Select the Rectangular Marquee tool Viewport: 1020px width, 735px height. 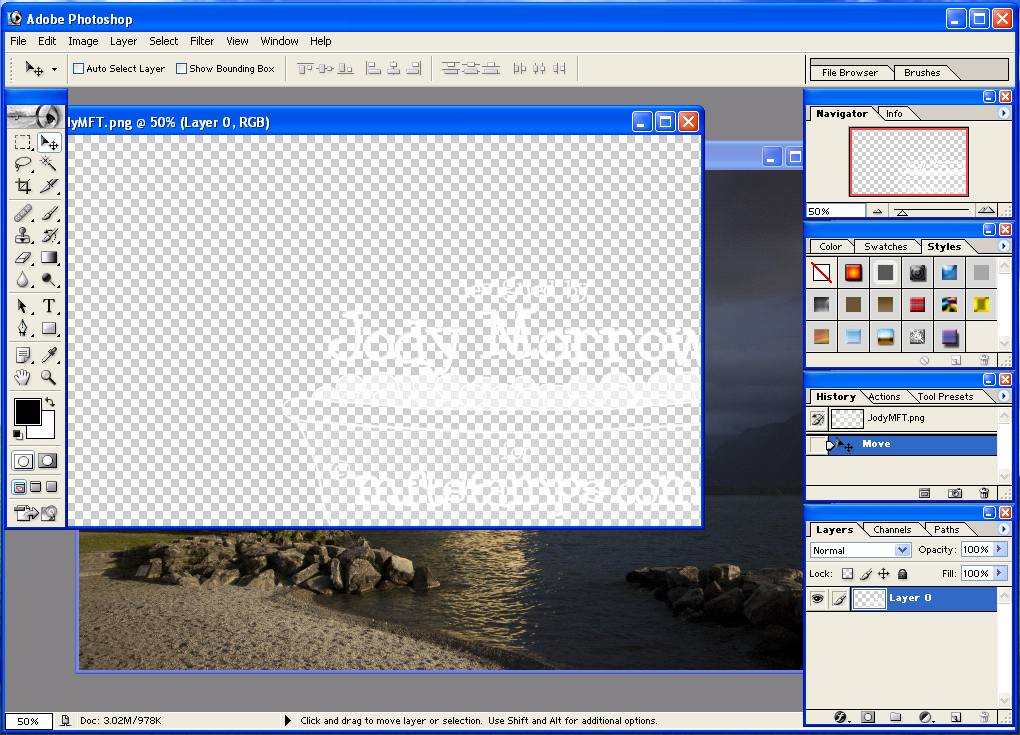click(23, 142)
